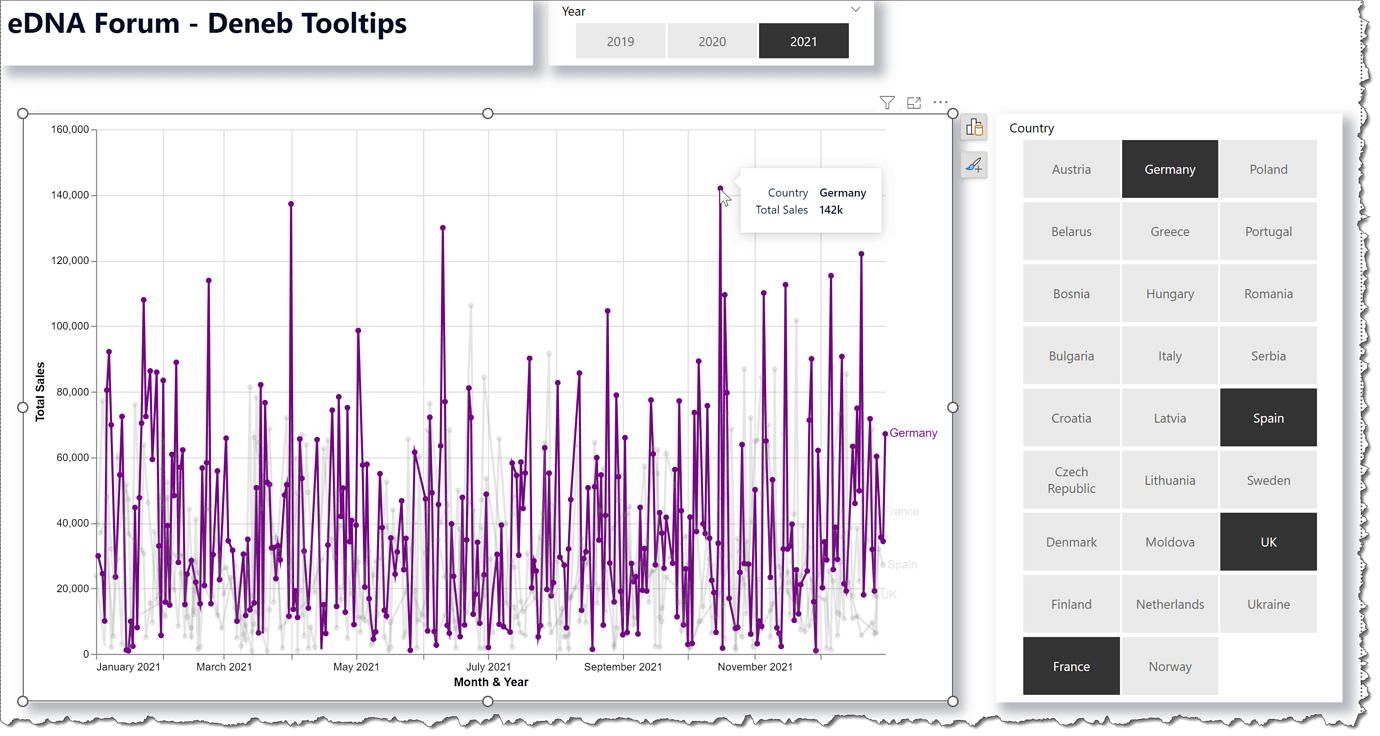Click the Germany series label on the chart
This screenshot has height=736, width=1380.
pyautogui.click(x=912, y=432)
